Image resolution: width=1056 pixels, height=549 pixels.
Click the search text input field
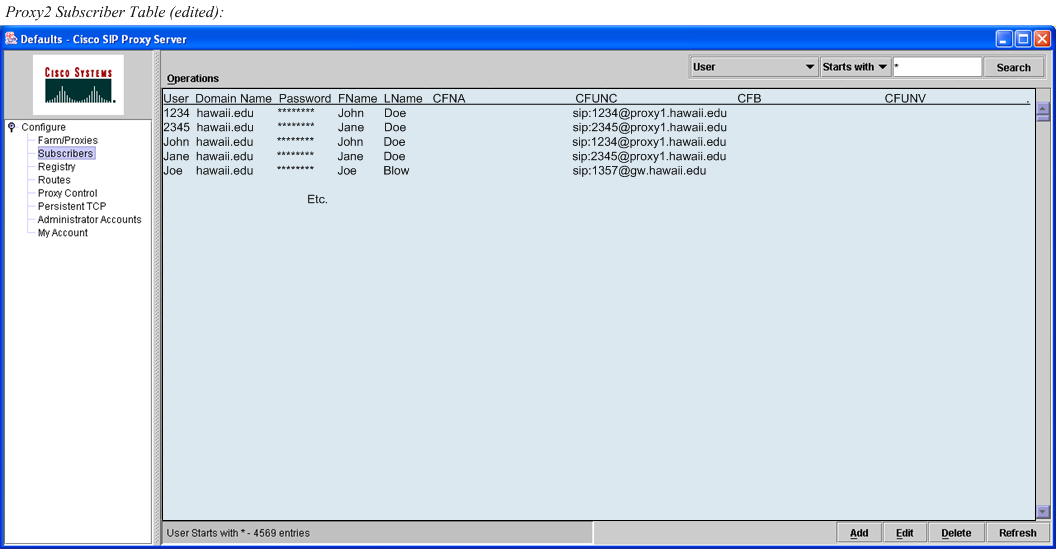[x=937, y=67]
